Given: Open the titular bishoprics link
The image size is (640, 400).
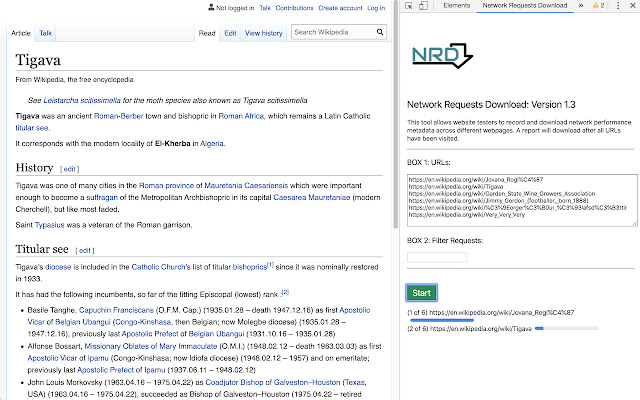Looking at the screenshot, I should coord(240,267).
